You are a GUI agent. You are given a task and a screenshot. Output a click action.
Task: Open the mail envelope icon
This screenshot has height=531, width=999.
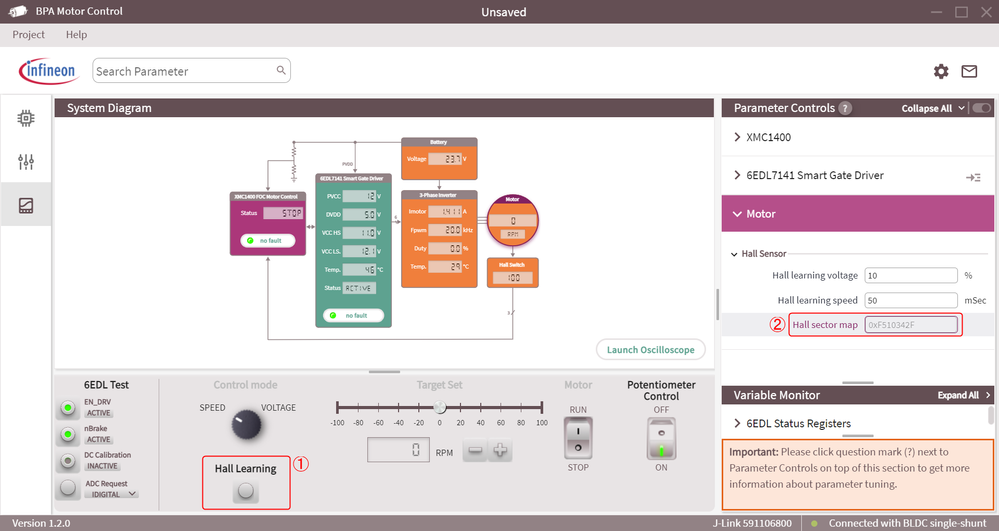click(x=969, y=71)
